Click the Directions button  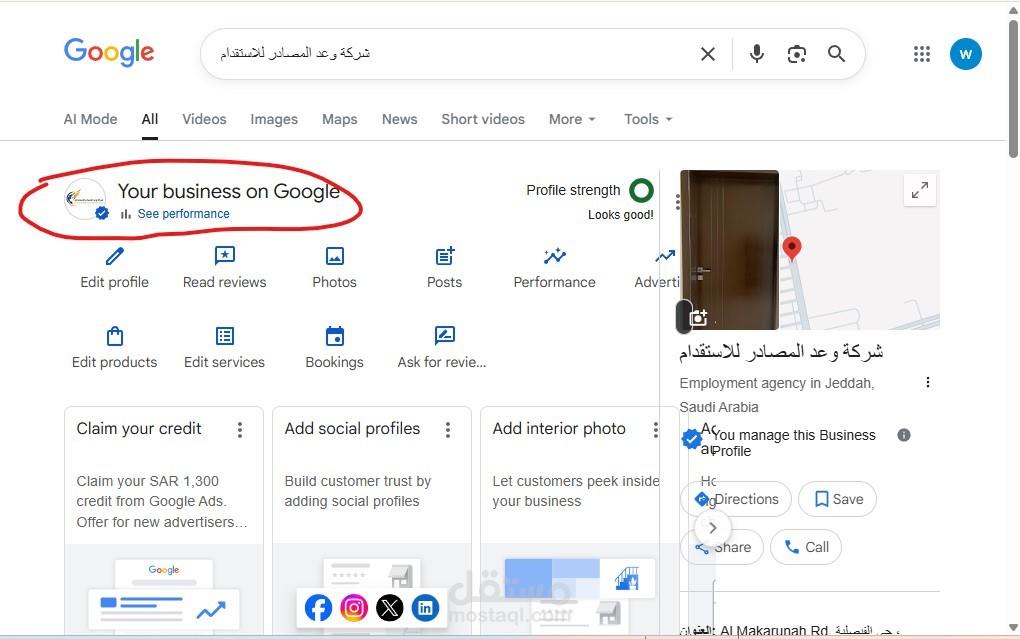(x=736, y=499)
